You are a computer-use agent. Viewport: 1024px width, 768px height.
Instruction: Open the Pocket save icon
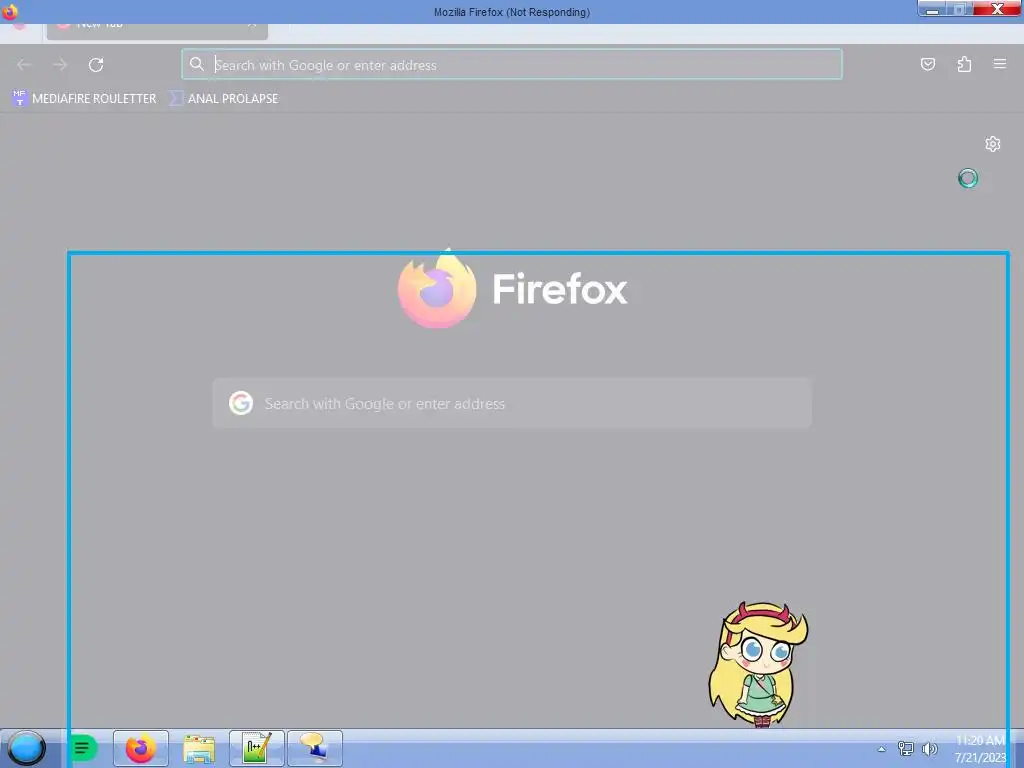tap(927, 64)
